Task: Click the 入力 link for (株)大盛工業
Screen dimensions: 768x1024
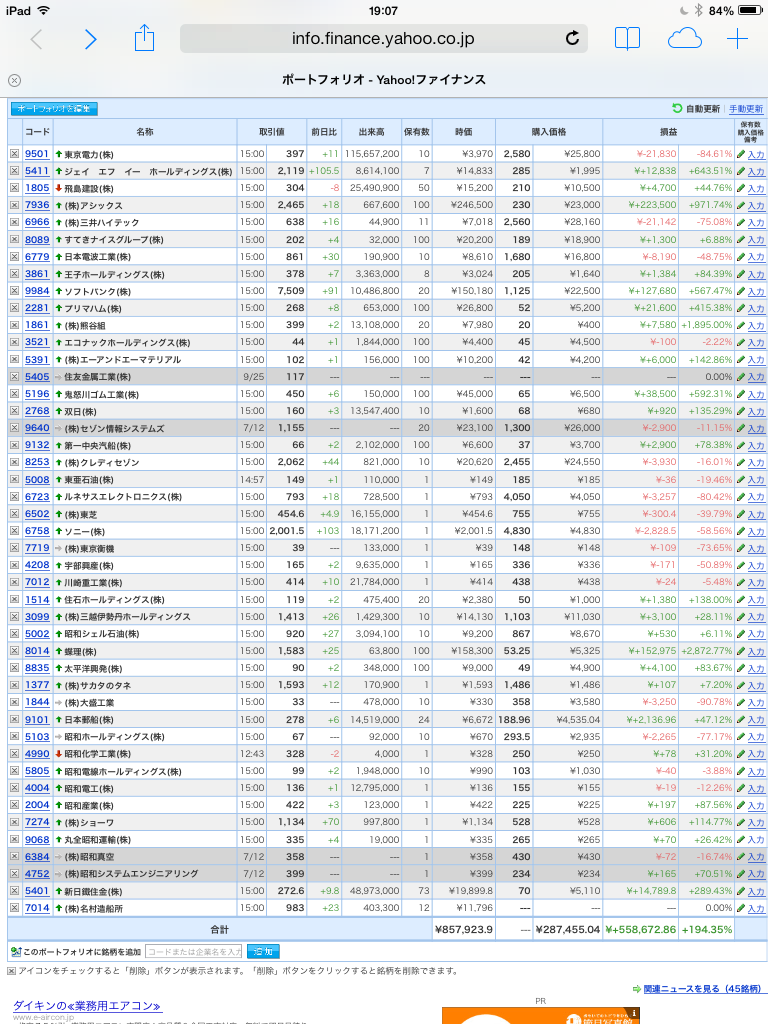Action: coord(756,703)
